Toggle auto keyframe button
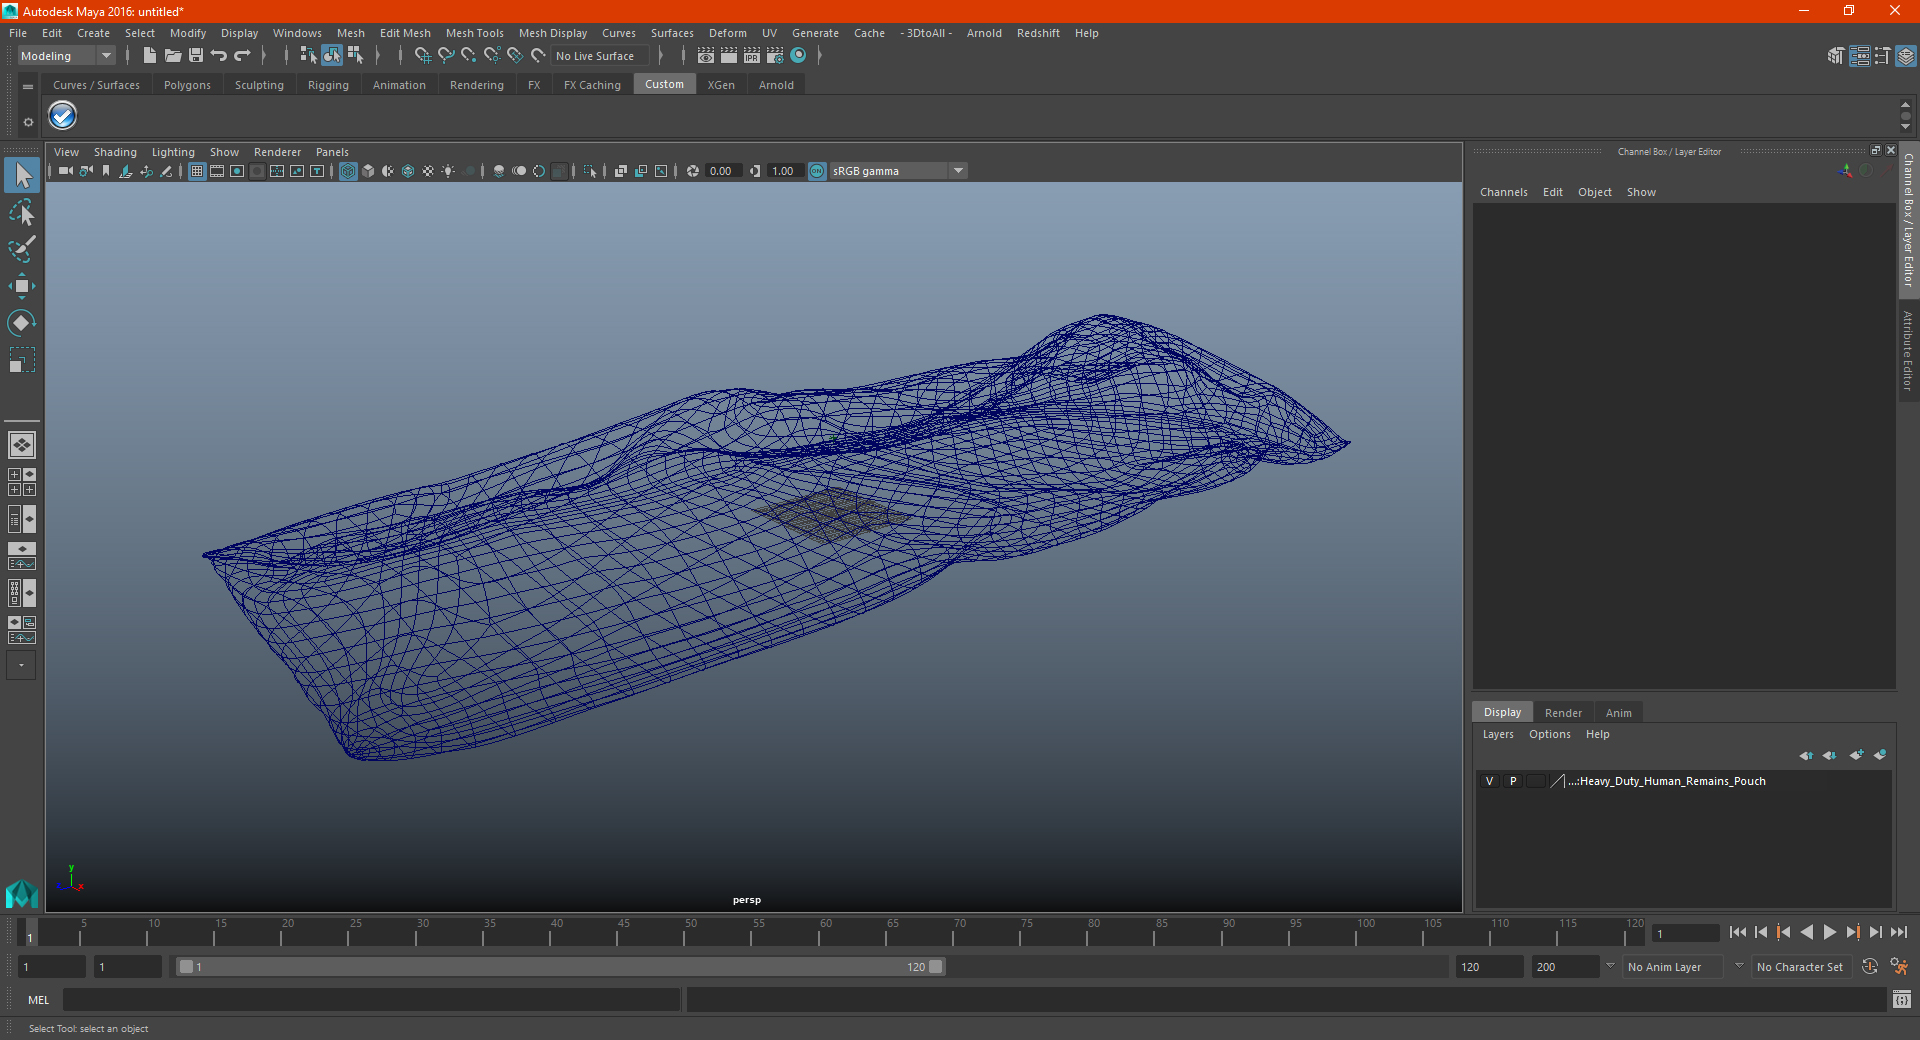The width and height of the screenshot is (1920, 1040). pyautogui.click(x=1870, y=967)
